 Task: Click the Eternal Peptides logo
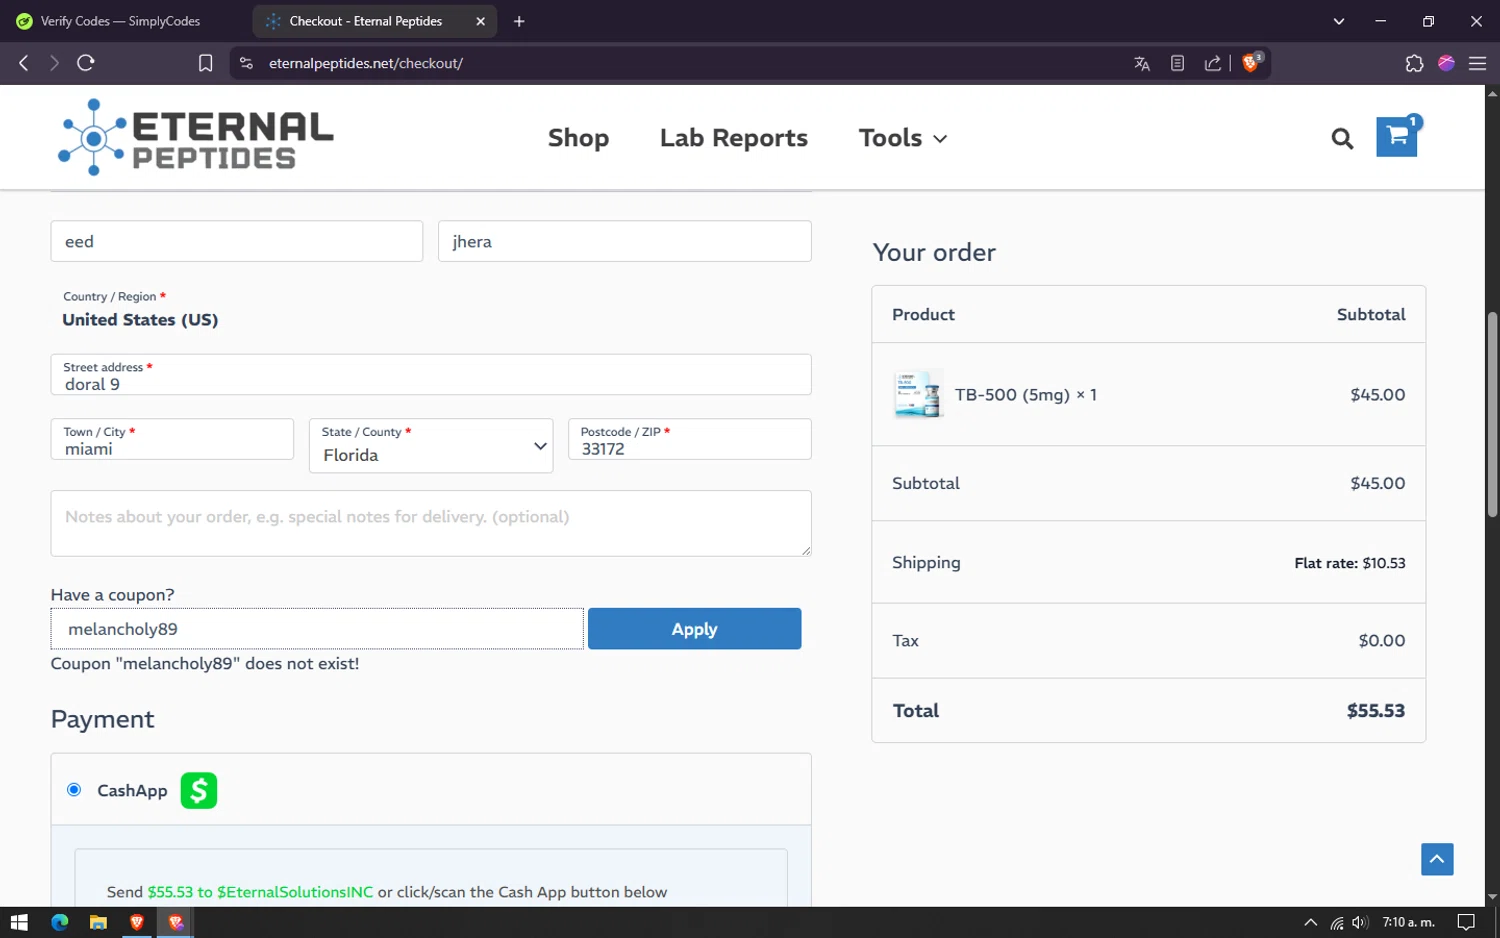[x=196, y=138]
